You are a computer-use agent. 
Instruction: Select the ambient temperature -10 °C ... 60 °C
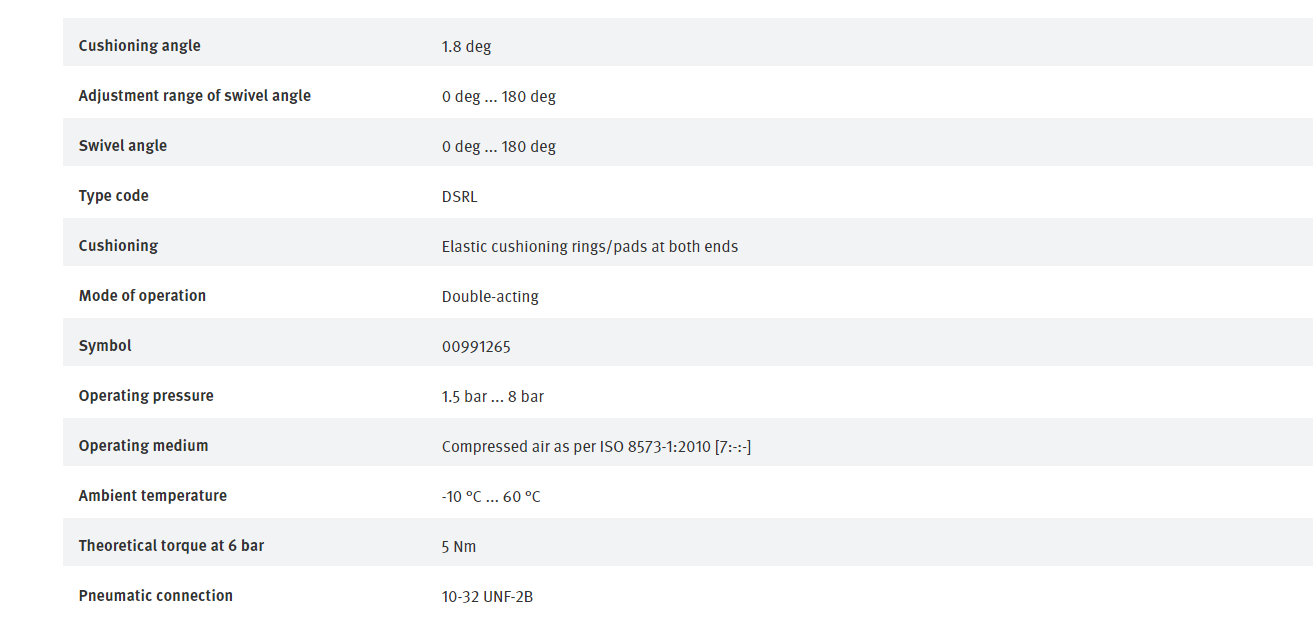[x=491, y=496]
